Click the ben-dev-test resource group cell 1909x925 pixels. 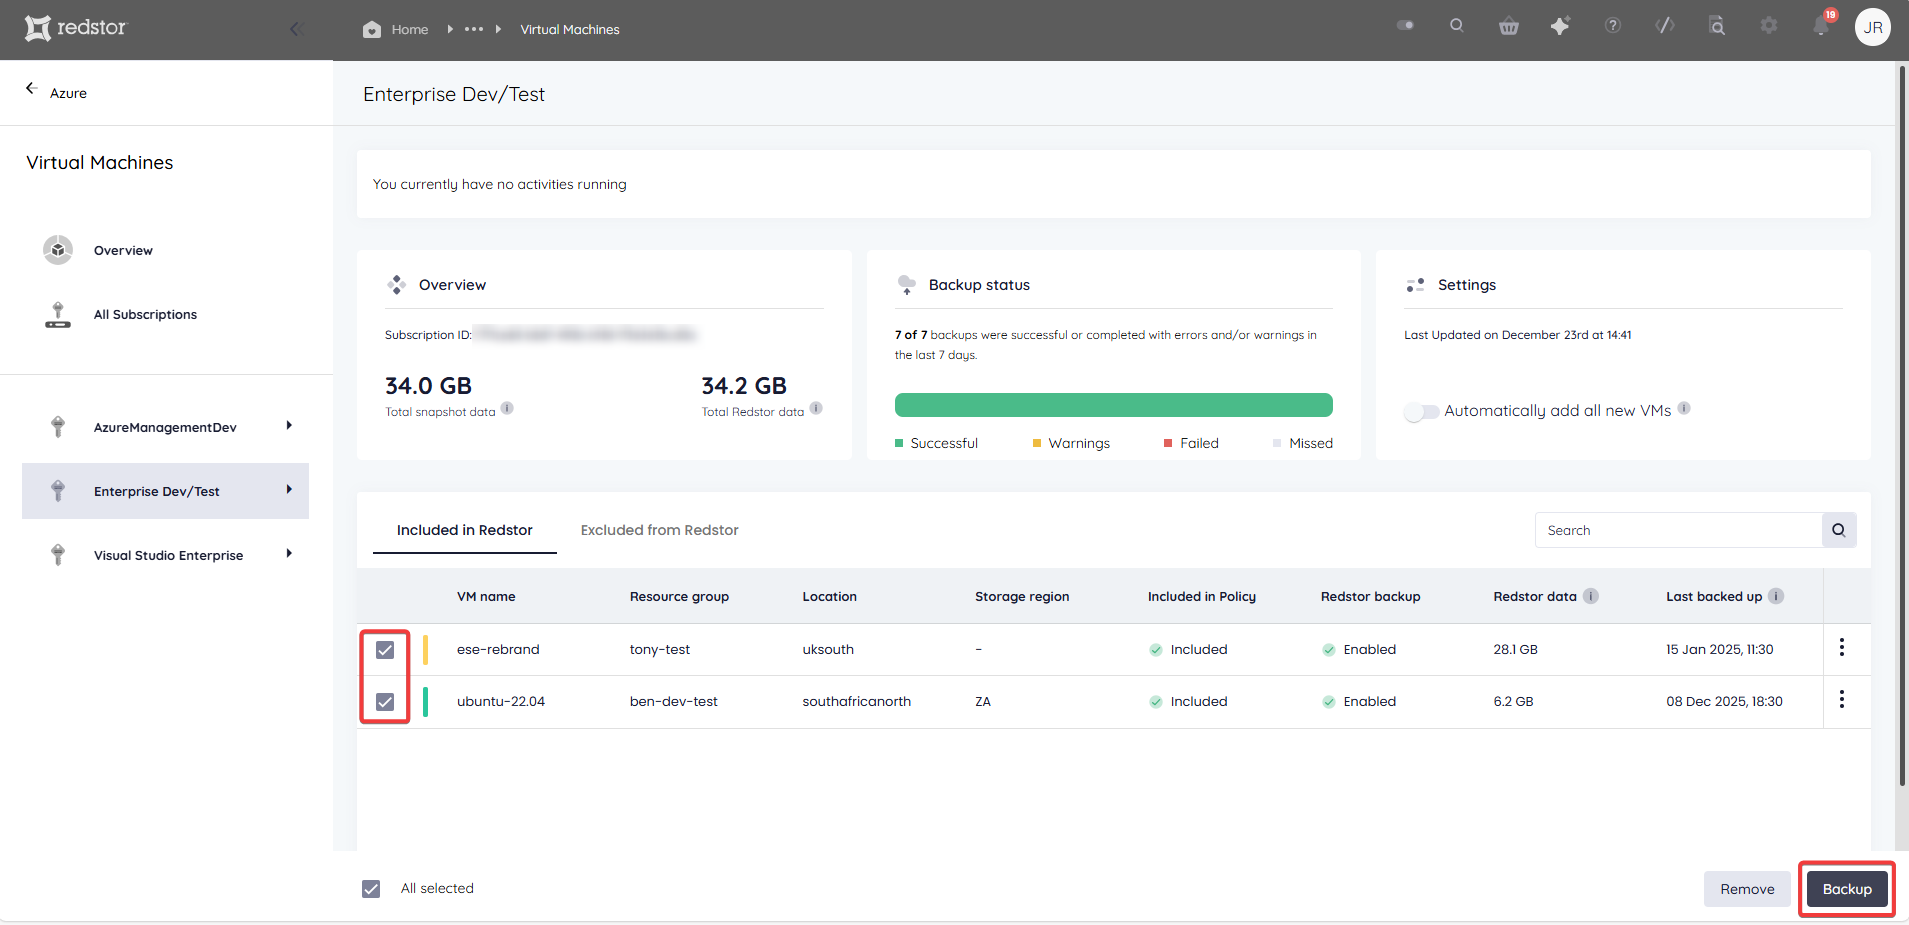(x=674, y=702)
